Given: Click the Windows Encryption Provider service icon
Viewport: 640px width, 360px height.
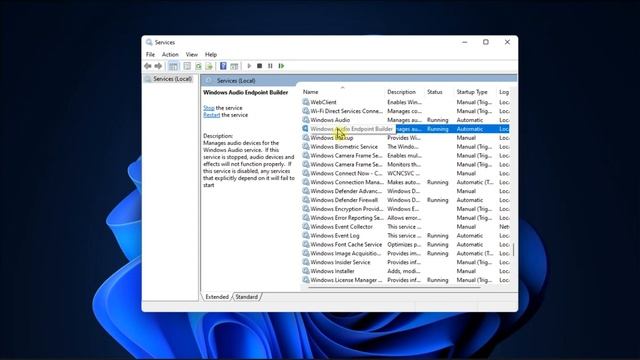Looking at the screenshot, I should 306,209.
